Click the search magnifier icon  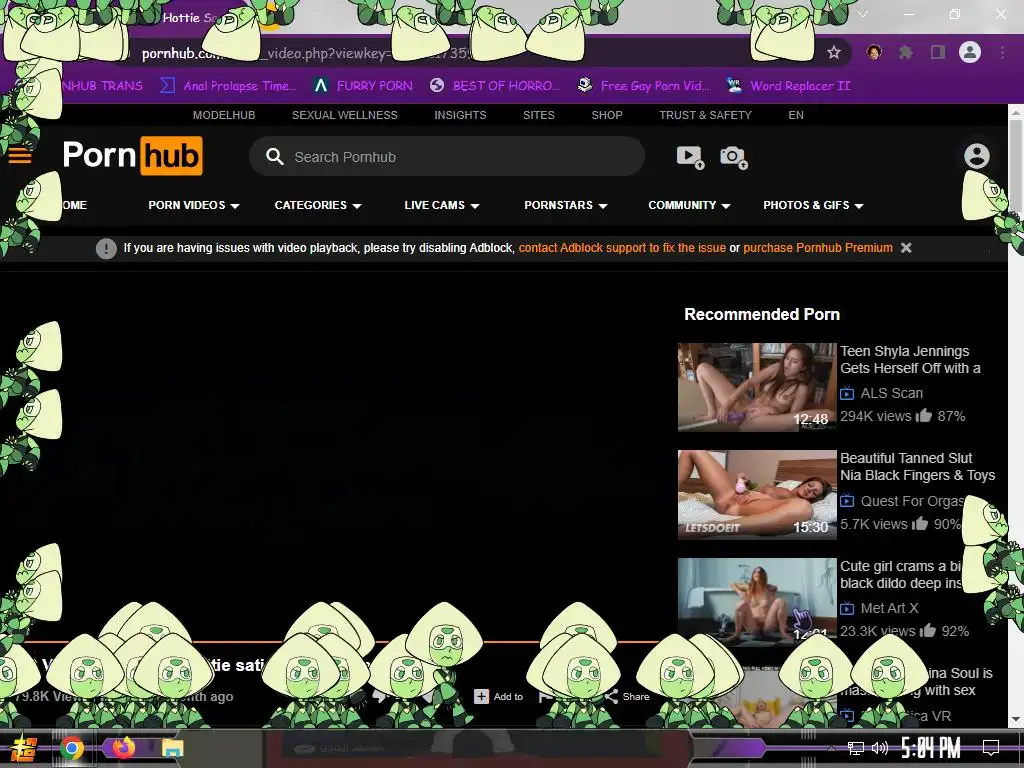[274, 157]
